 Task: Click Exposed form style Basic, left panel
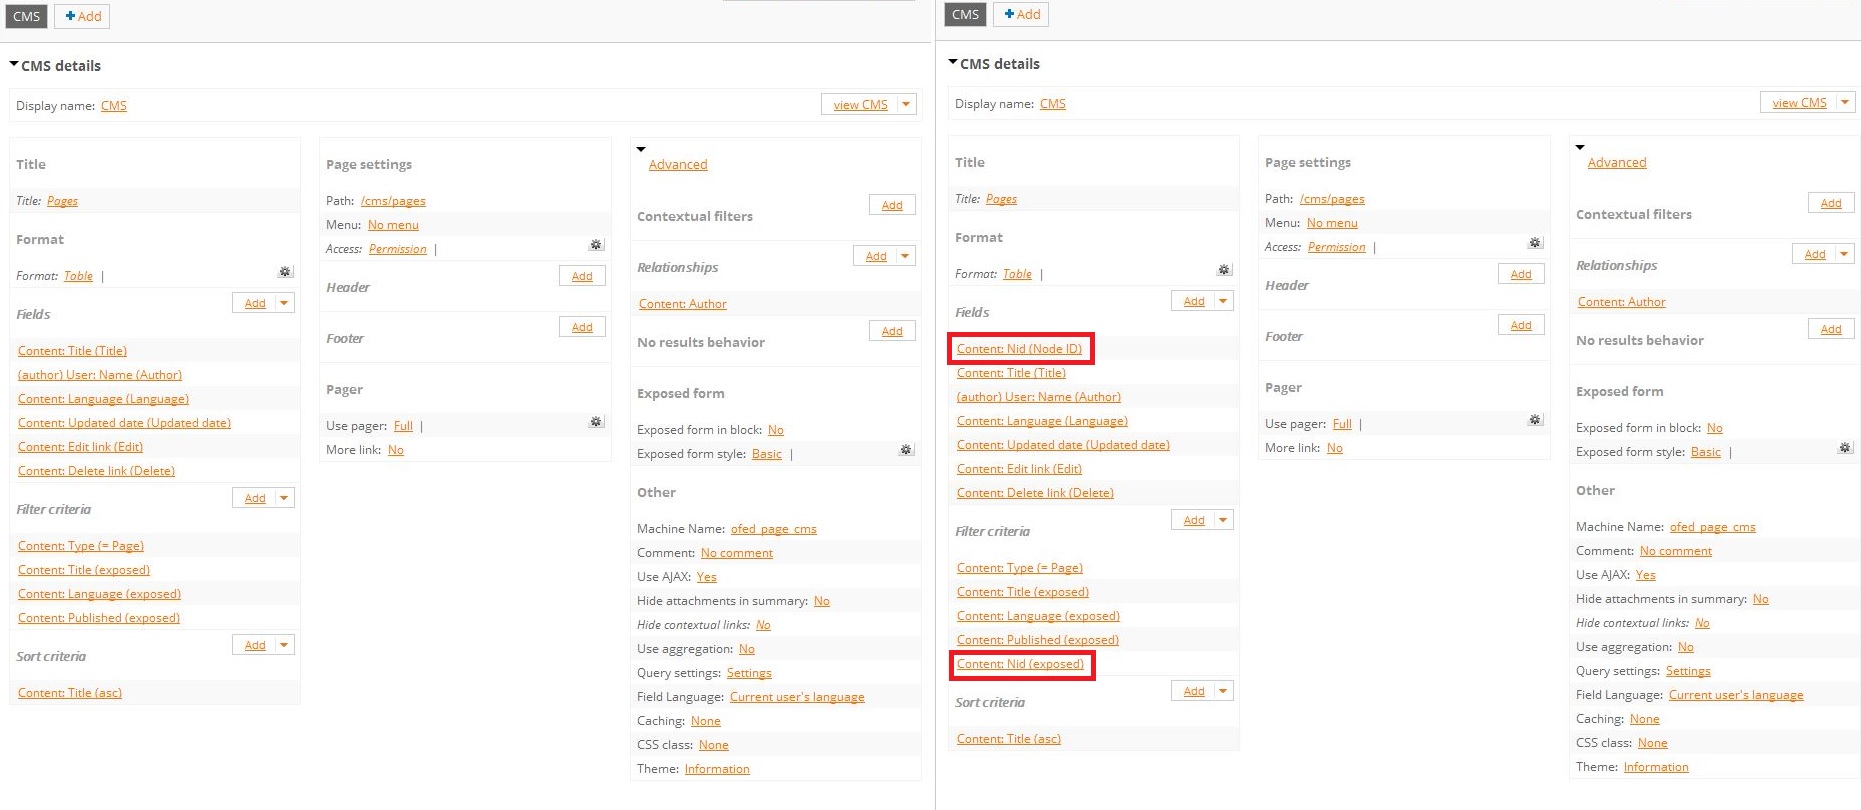(767, 454)
